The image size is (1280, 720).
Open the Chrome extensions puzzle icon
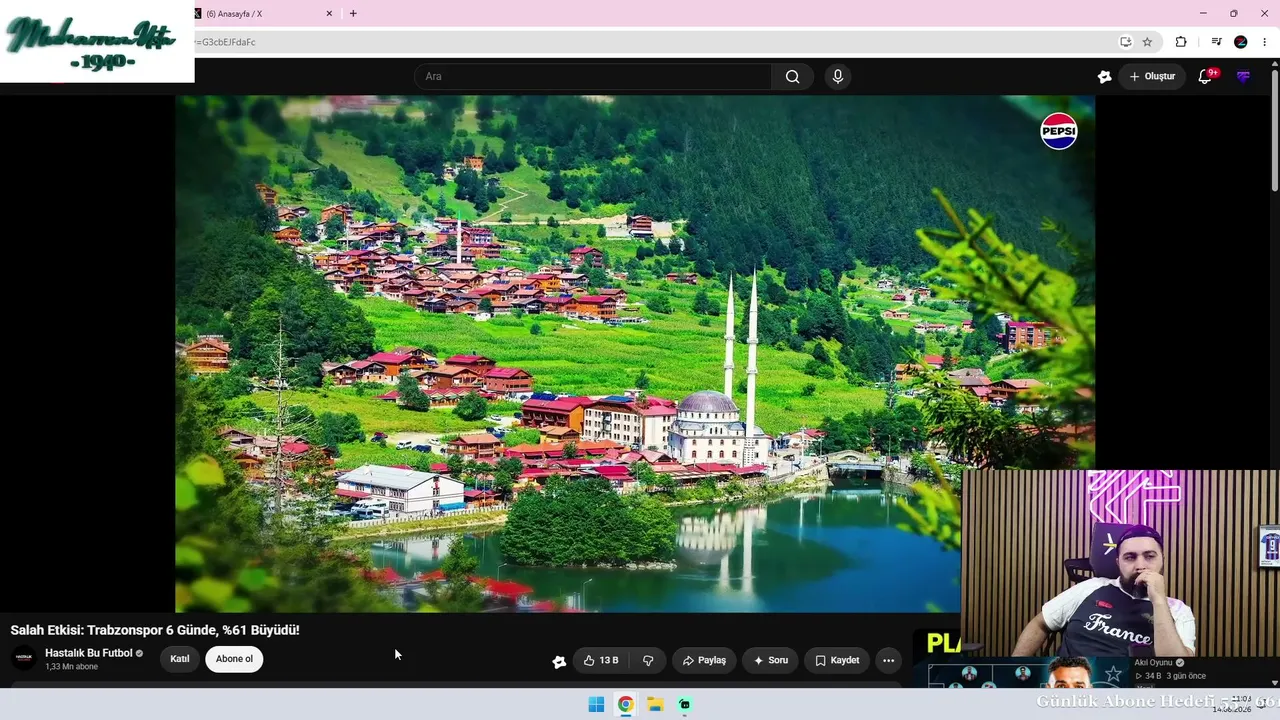(1181, 42)
